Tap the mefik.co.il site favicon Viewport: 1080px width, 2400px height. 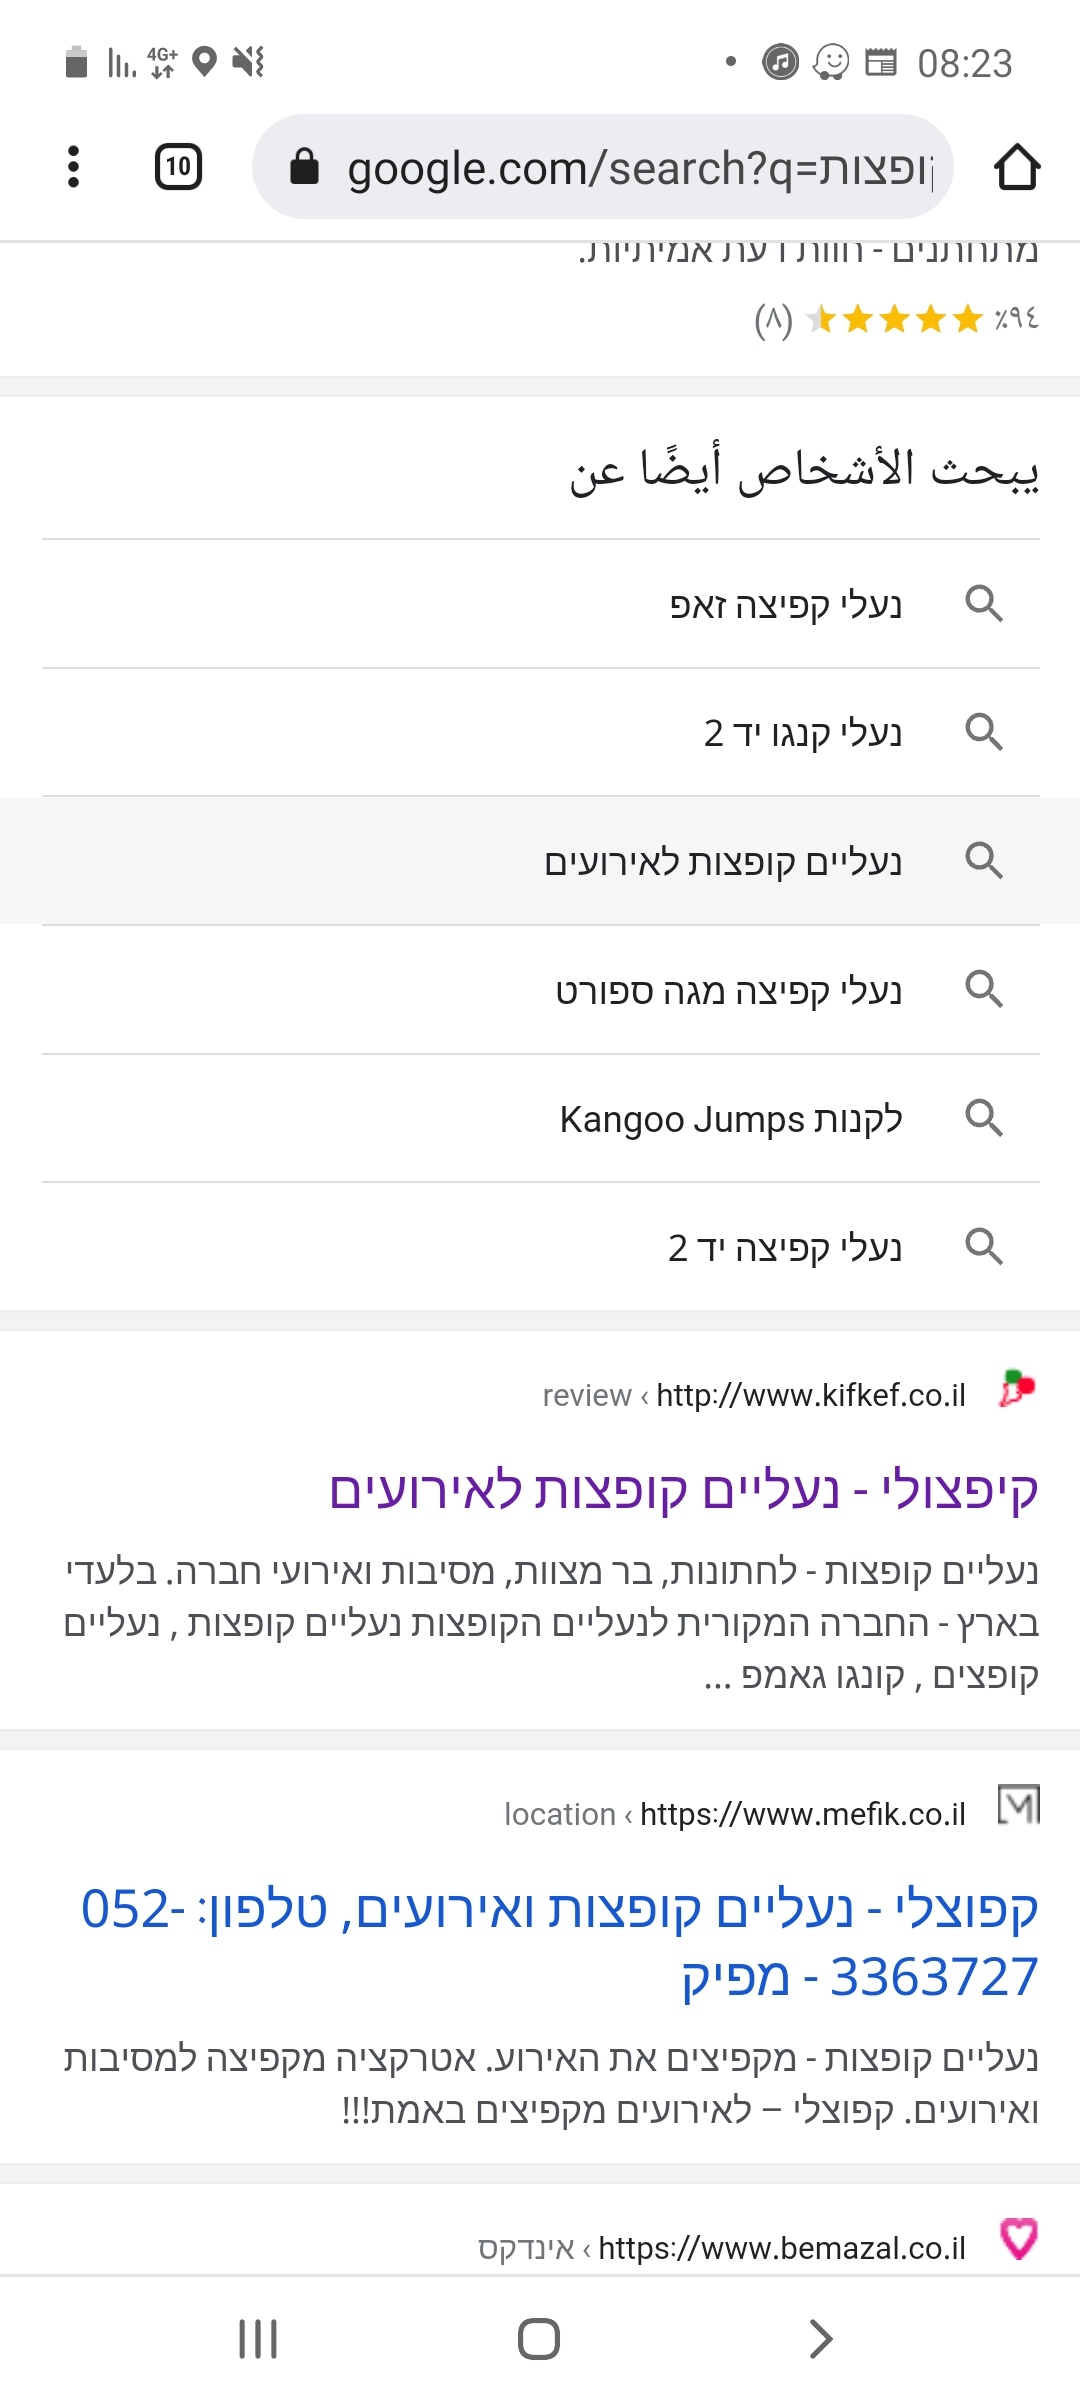(1018, 1805)
